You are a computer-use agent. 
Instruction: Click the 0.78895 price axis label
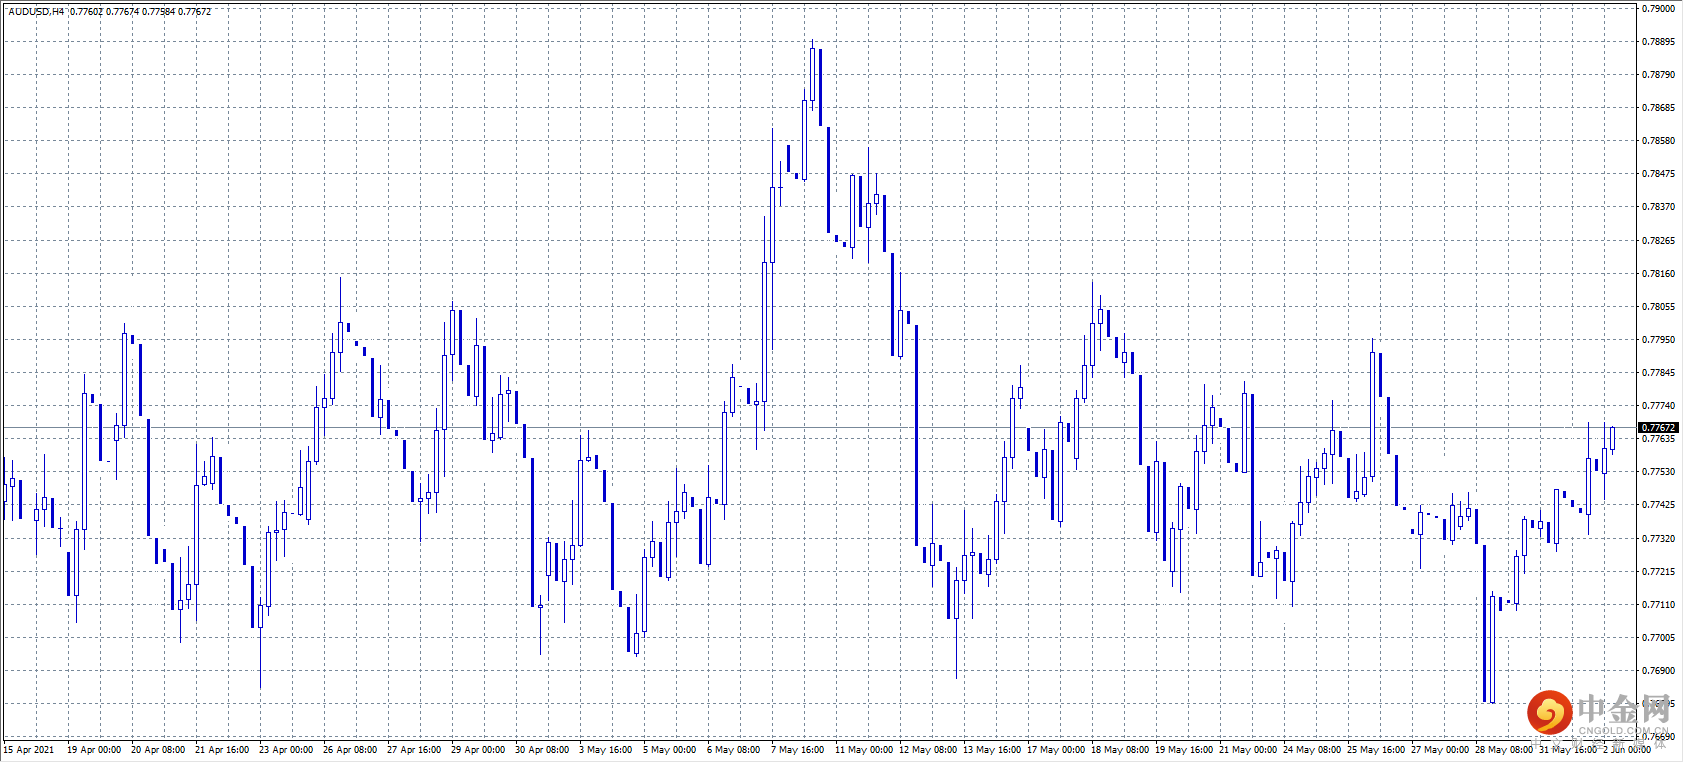[x=1658, y=42]
